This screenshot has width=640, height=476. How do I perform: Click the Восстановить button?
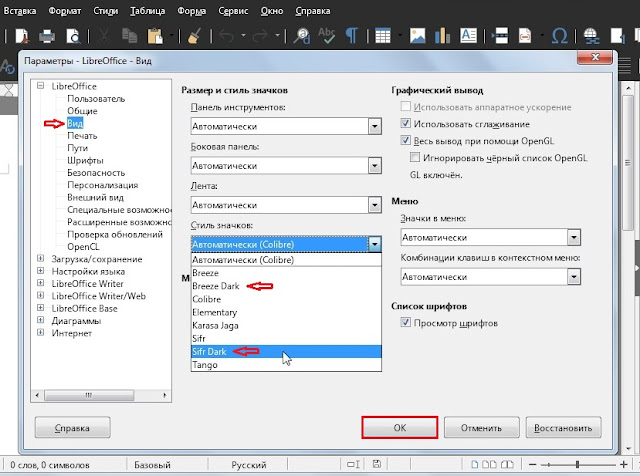point(563,428)
